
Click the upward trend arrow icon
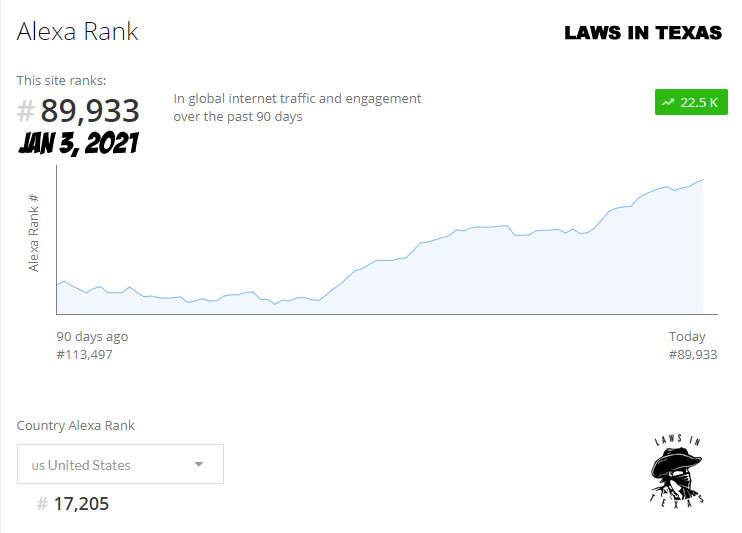668,102
